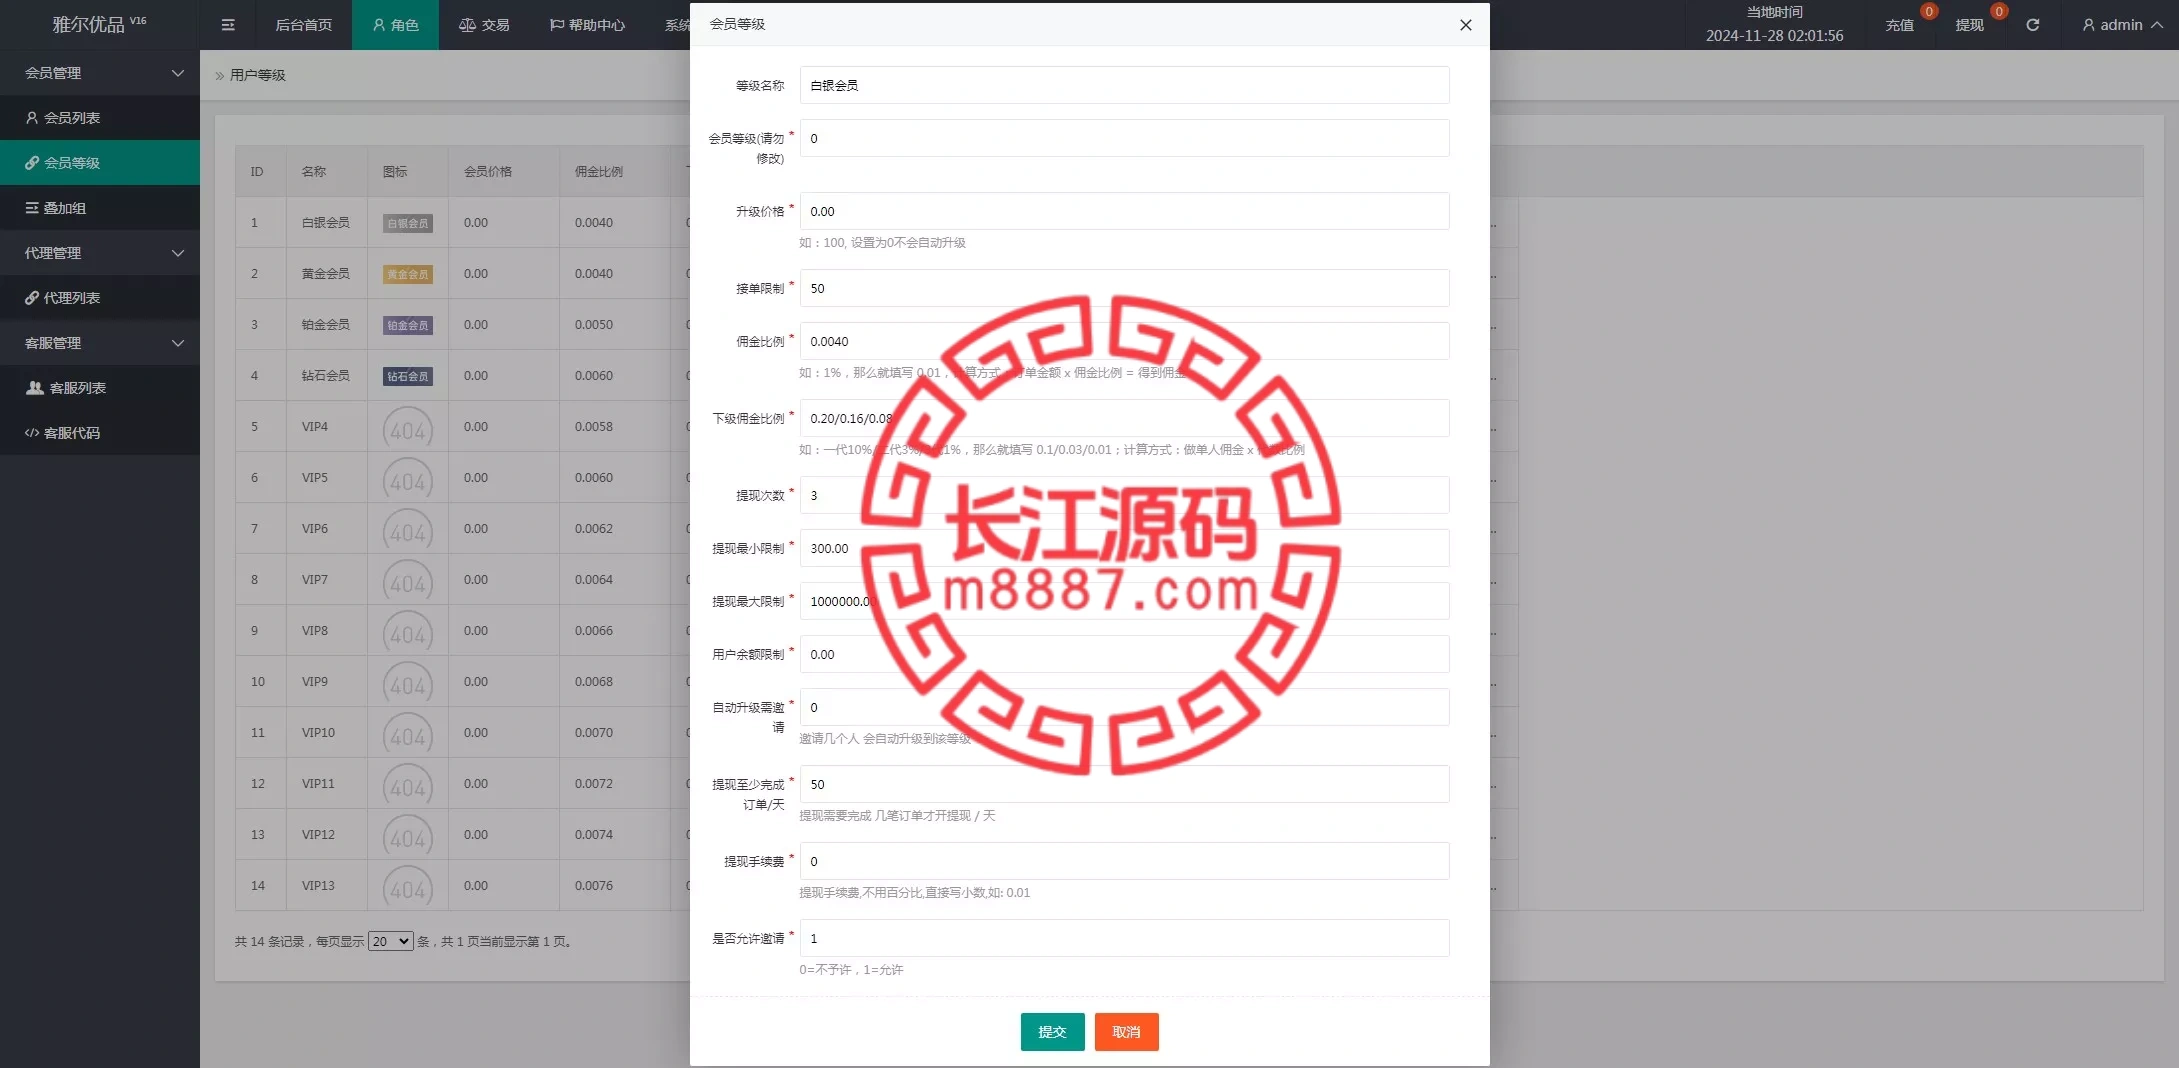Click the 提现至少完成订单/天 input field

(x=1124, y=784)
